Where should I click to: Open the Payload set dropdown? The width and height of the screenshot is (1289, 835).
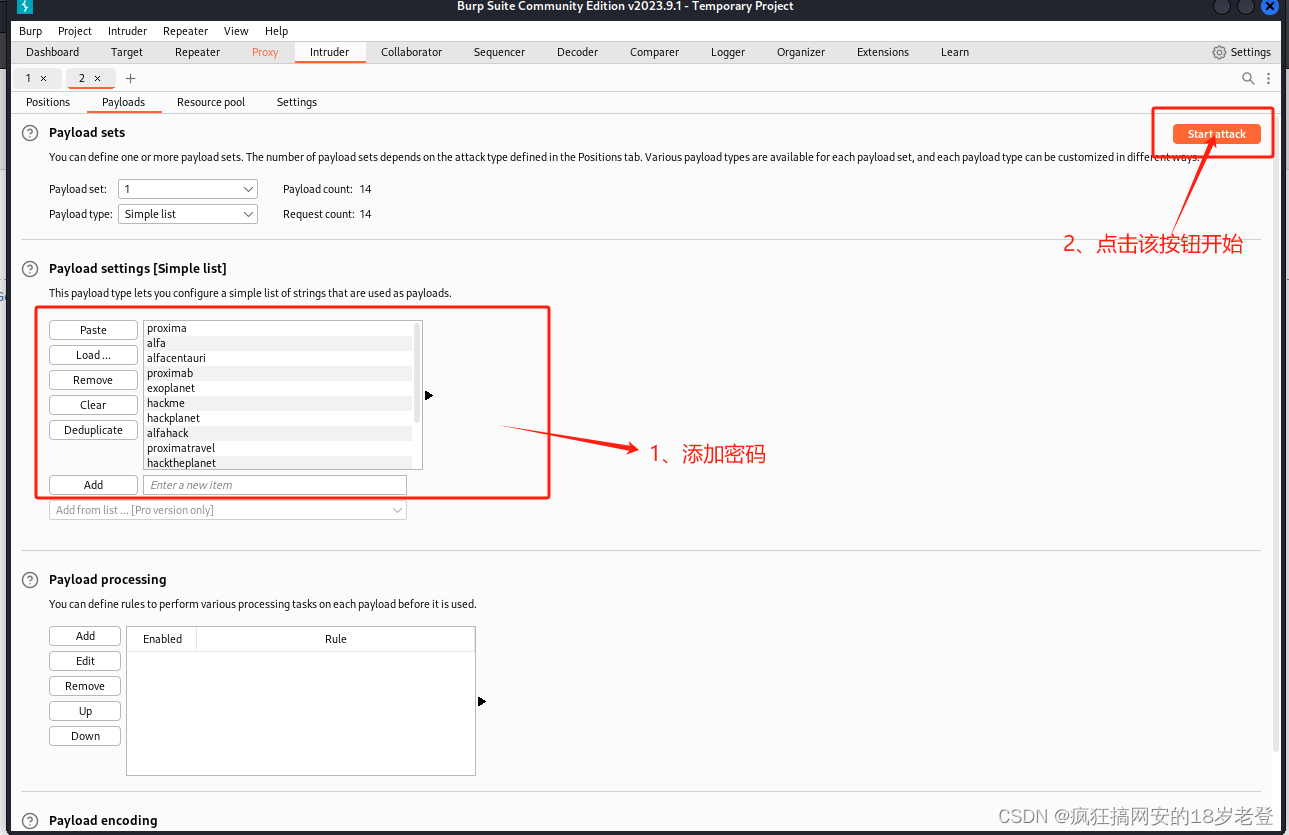click(188, 189)
